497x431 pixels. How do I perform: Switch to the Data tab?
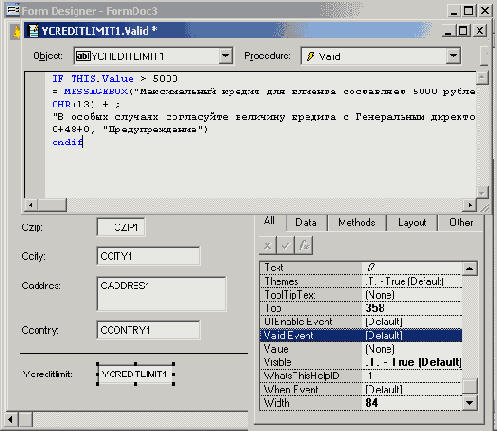(306, 223)
